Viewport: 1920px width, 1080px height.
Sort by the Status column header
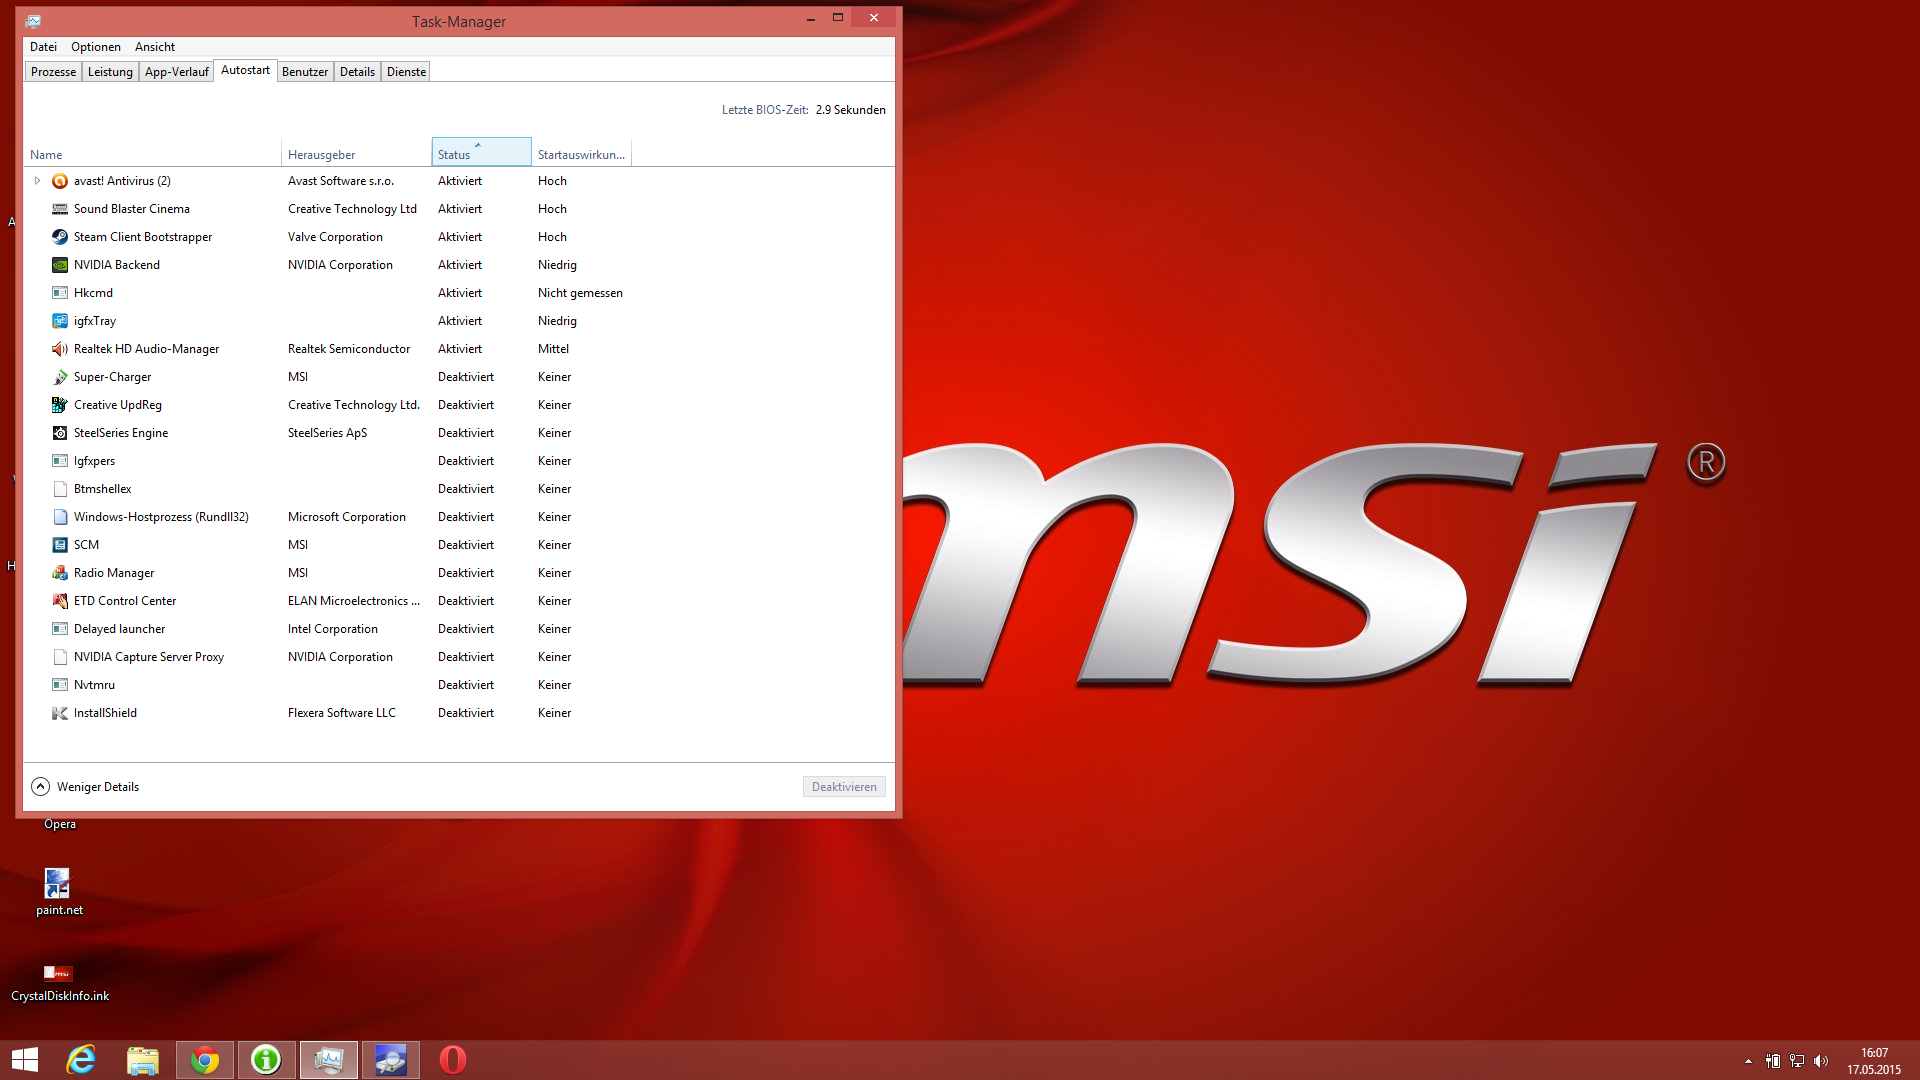coord(481,154)
